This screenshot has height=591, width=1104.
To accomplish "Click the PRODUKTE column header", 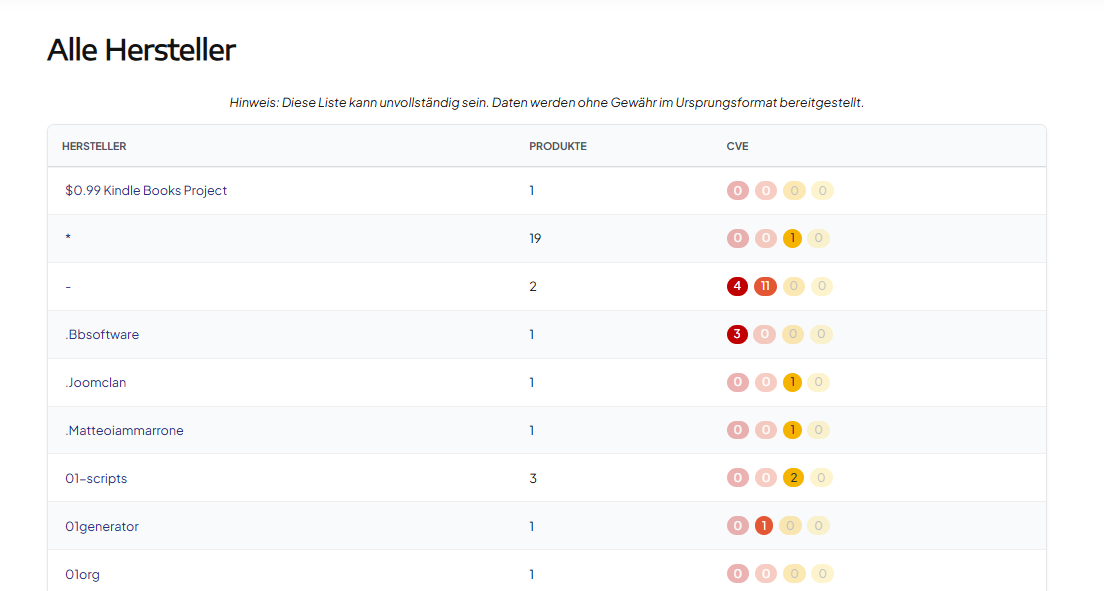I will click(x=558, y=146).
